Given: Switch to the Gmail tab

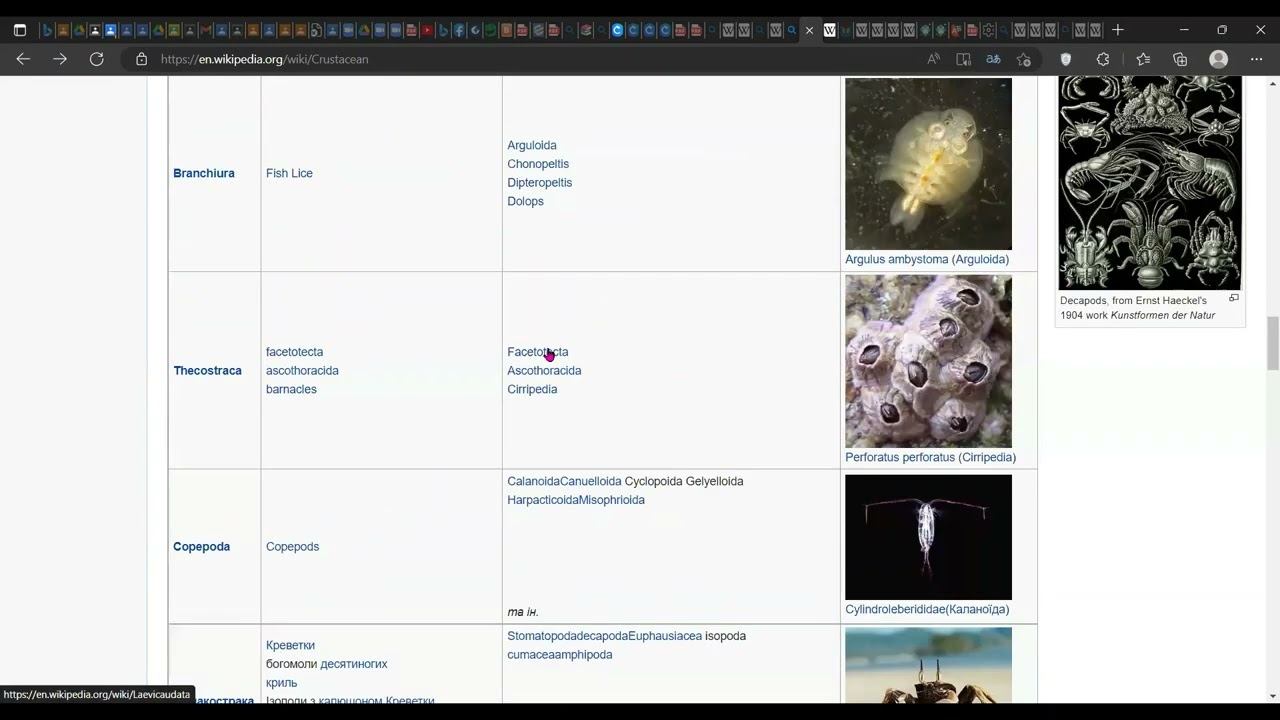Looking at the screenshot, I should [x=205, y=30].
